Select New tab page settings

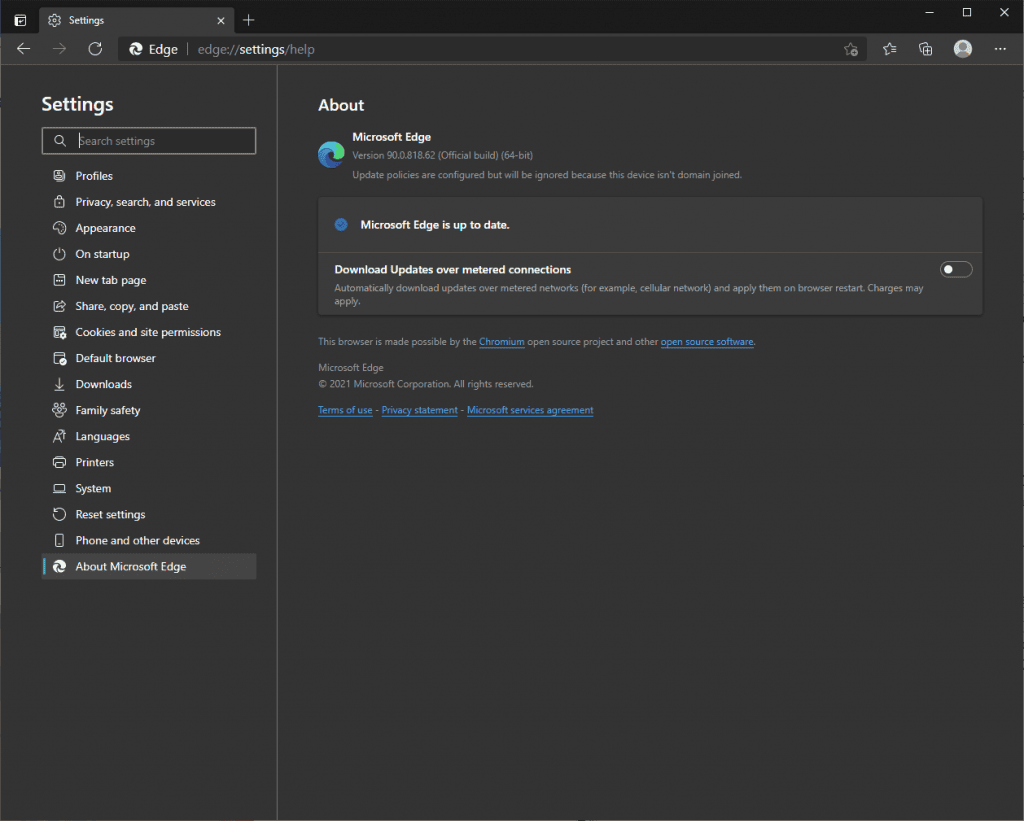149,280
